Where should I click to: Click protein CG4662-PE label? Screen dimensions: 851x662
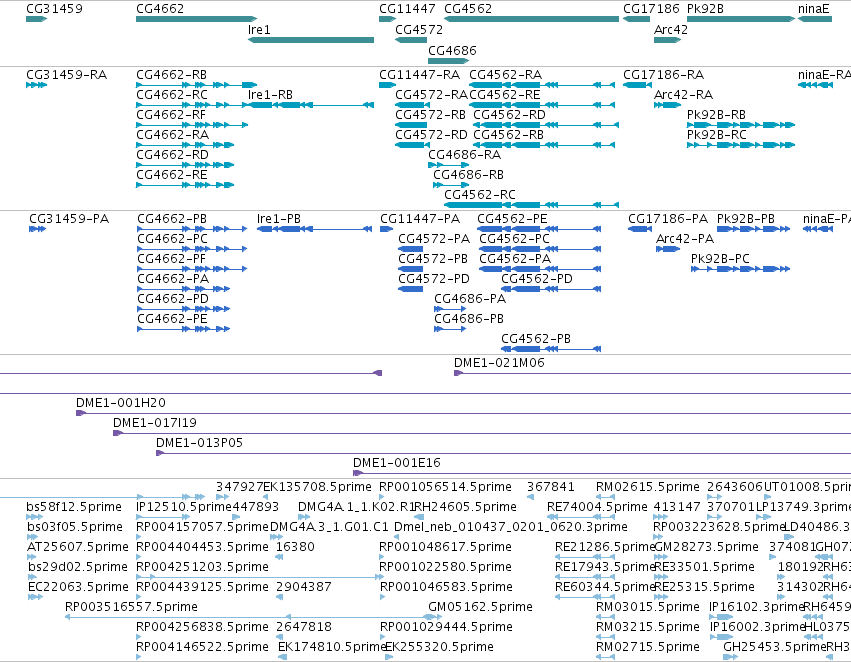[x=172, y=319]
